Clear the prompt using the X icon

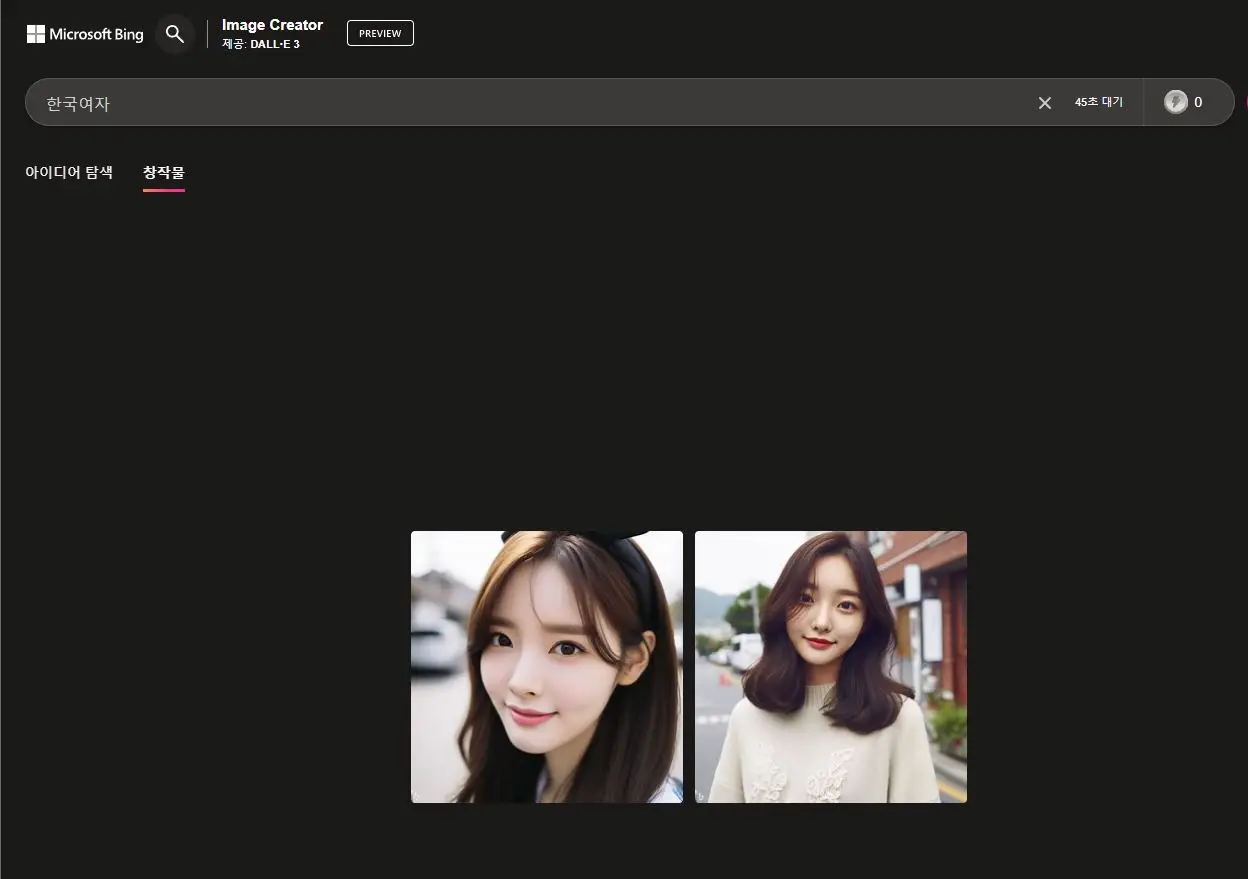click(x=1044, y=102)
